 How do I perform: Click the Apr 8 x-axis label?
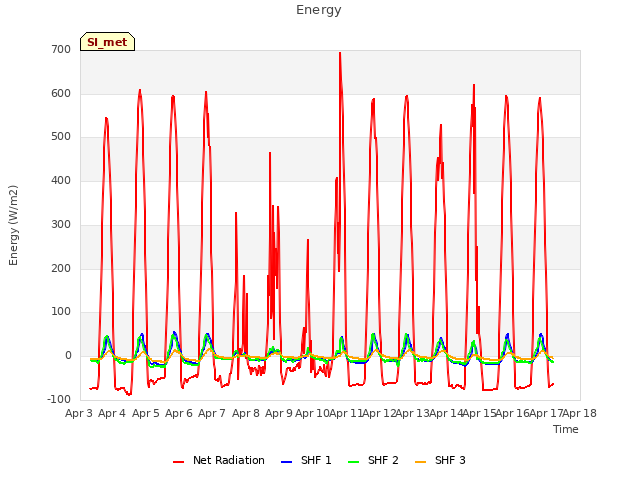(x=246, y=413)
